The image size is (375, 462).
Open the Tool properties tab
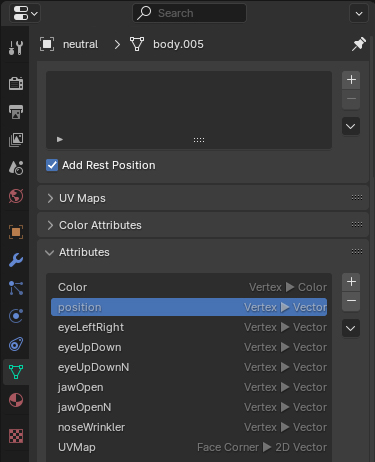(16, 48)
